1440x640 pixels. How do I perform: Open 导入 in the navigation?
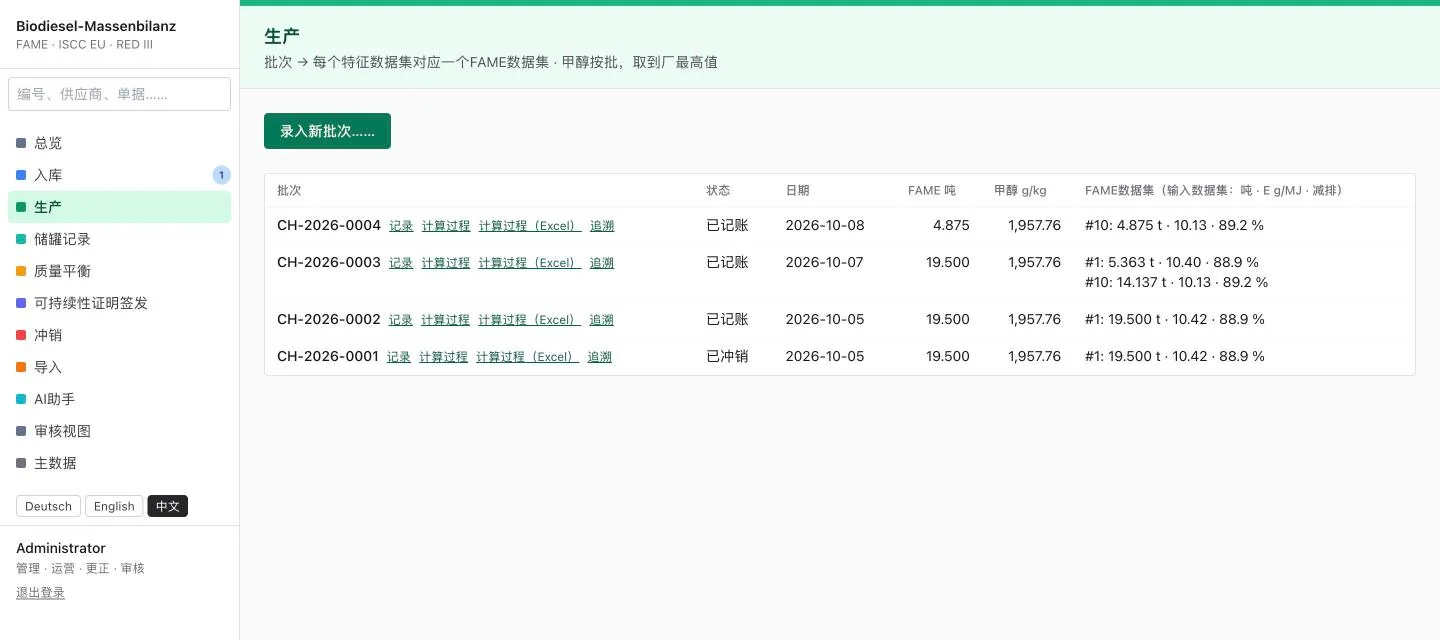click(x=119, y=367)
